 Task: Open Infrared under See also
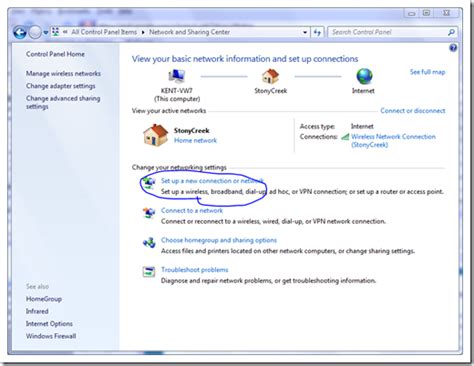click(x=37, y=311)
